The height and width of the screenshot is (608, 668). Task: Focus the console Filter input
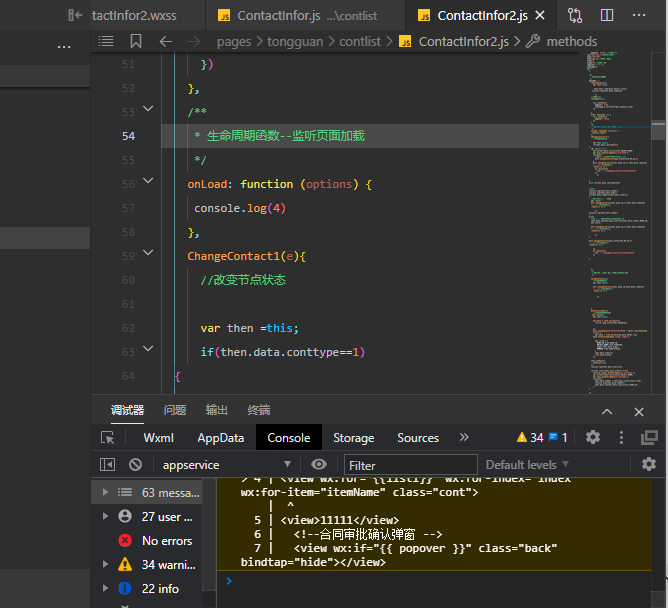411,465
